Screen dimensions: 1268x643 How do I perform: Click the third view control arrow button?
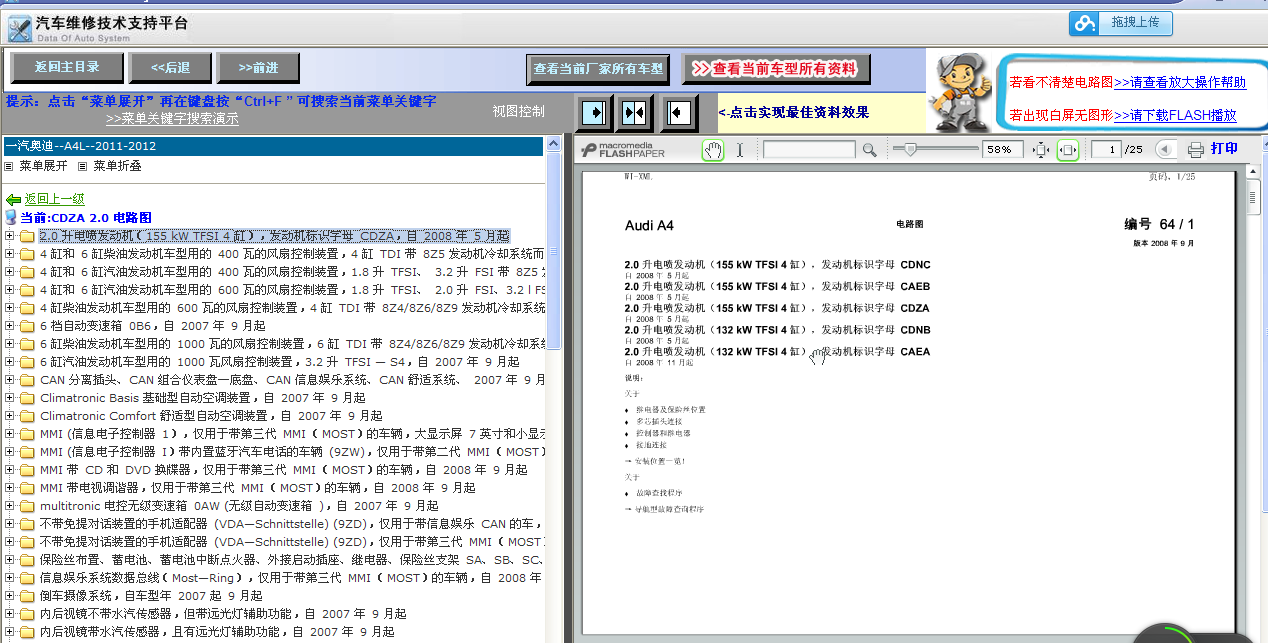point(679,113)
